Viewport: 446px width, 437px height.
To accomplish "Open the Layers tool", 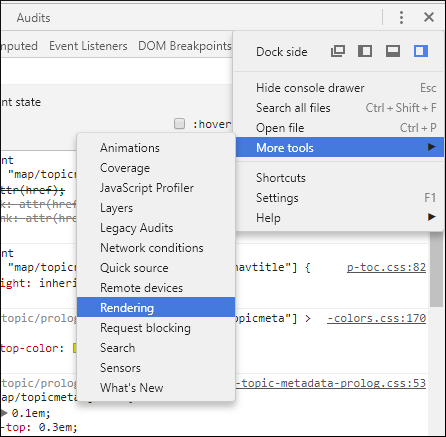I will pyautogui.click(x=156, y=208).
